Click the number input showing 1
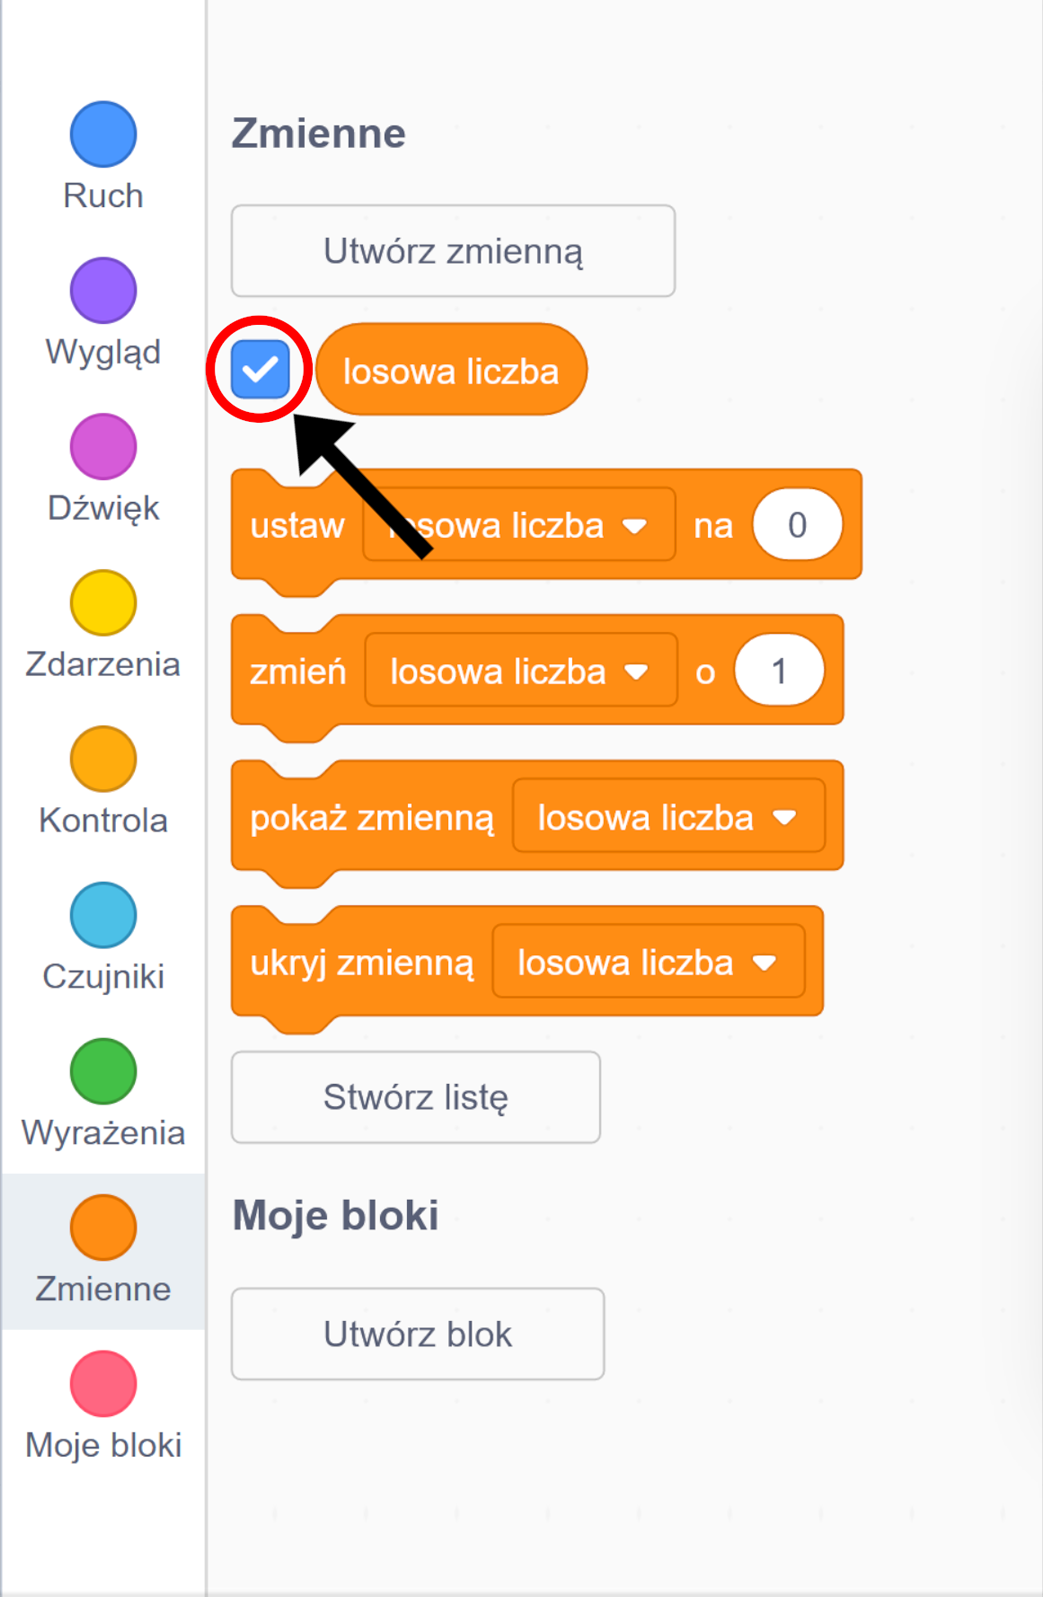Image resolution: width=1043 pixels, height=1600 pixels. click(x=778, y=670)
